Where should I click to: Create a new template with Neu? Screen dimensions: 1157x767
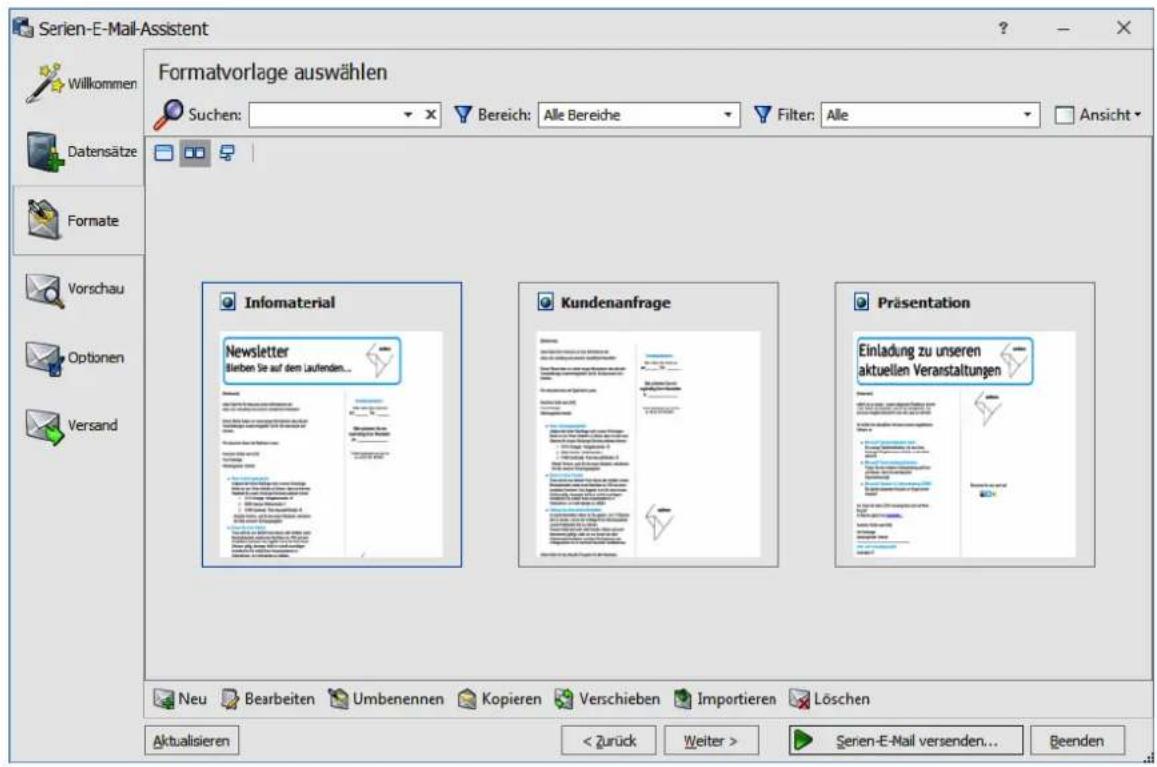tap(180, 698)
